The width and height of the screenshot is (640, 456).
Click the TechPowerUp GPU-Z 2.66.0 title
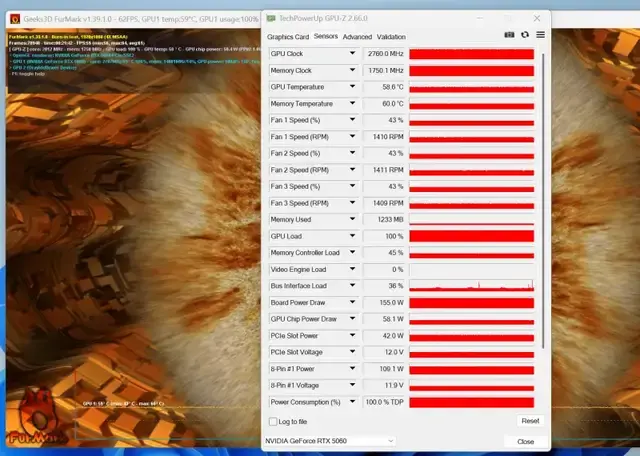click(323, 18)
